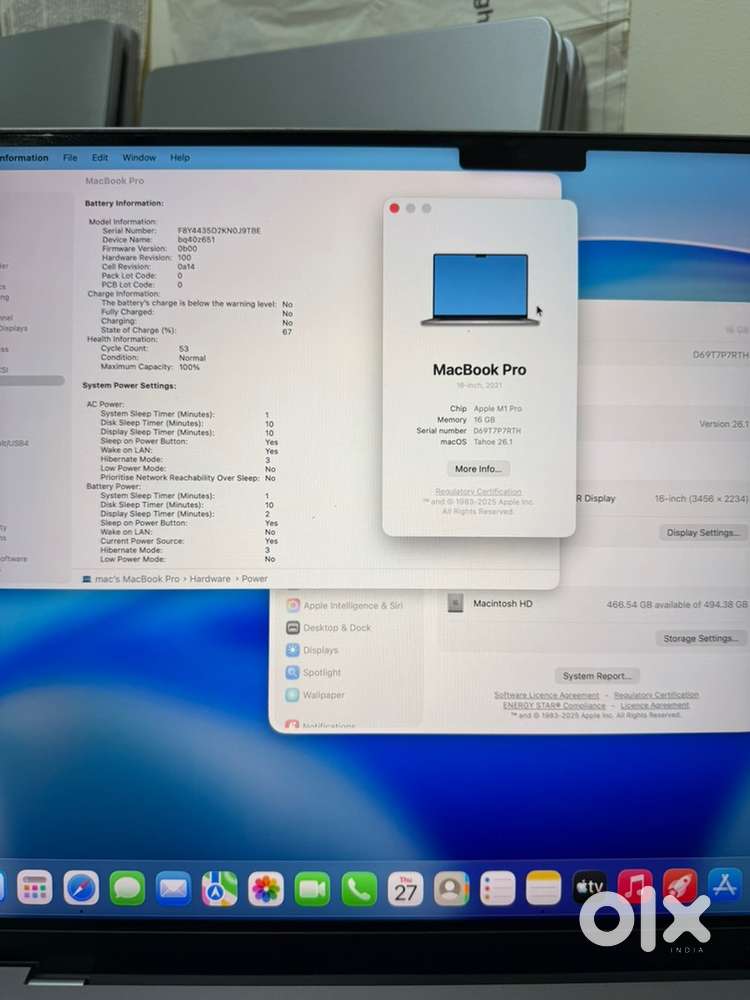Open the Software Licence Agreement link
The width and height of the screenshot is (750, 1000).
tap(546, 695)
